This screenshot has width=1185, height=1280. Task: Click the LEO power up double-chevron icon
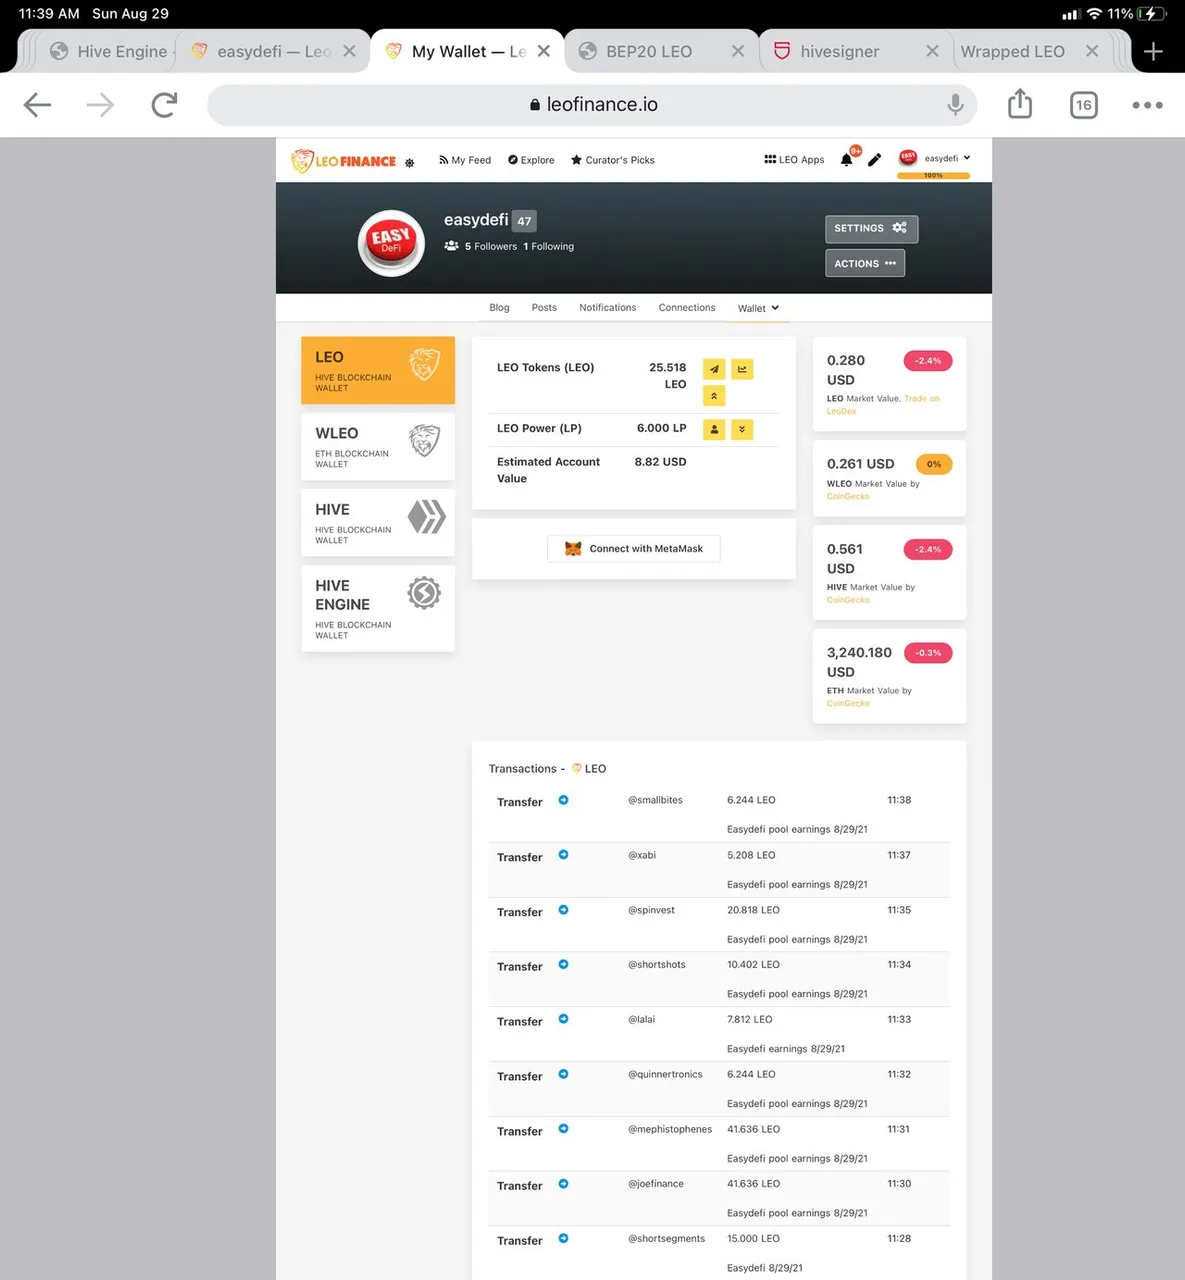[714, 396]
